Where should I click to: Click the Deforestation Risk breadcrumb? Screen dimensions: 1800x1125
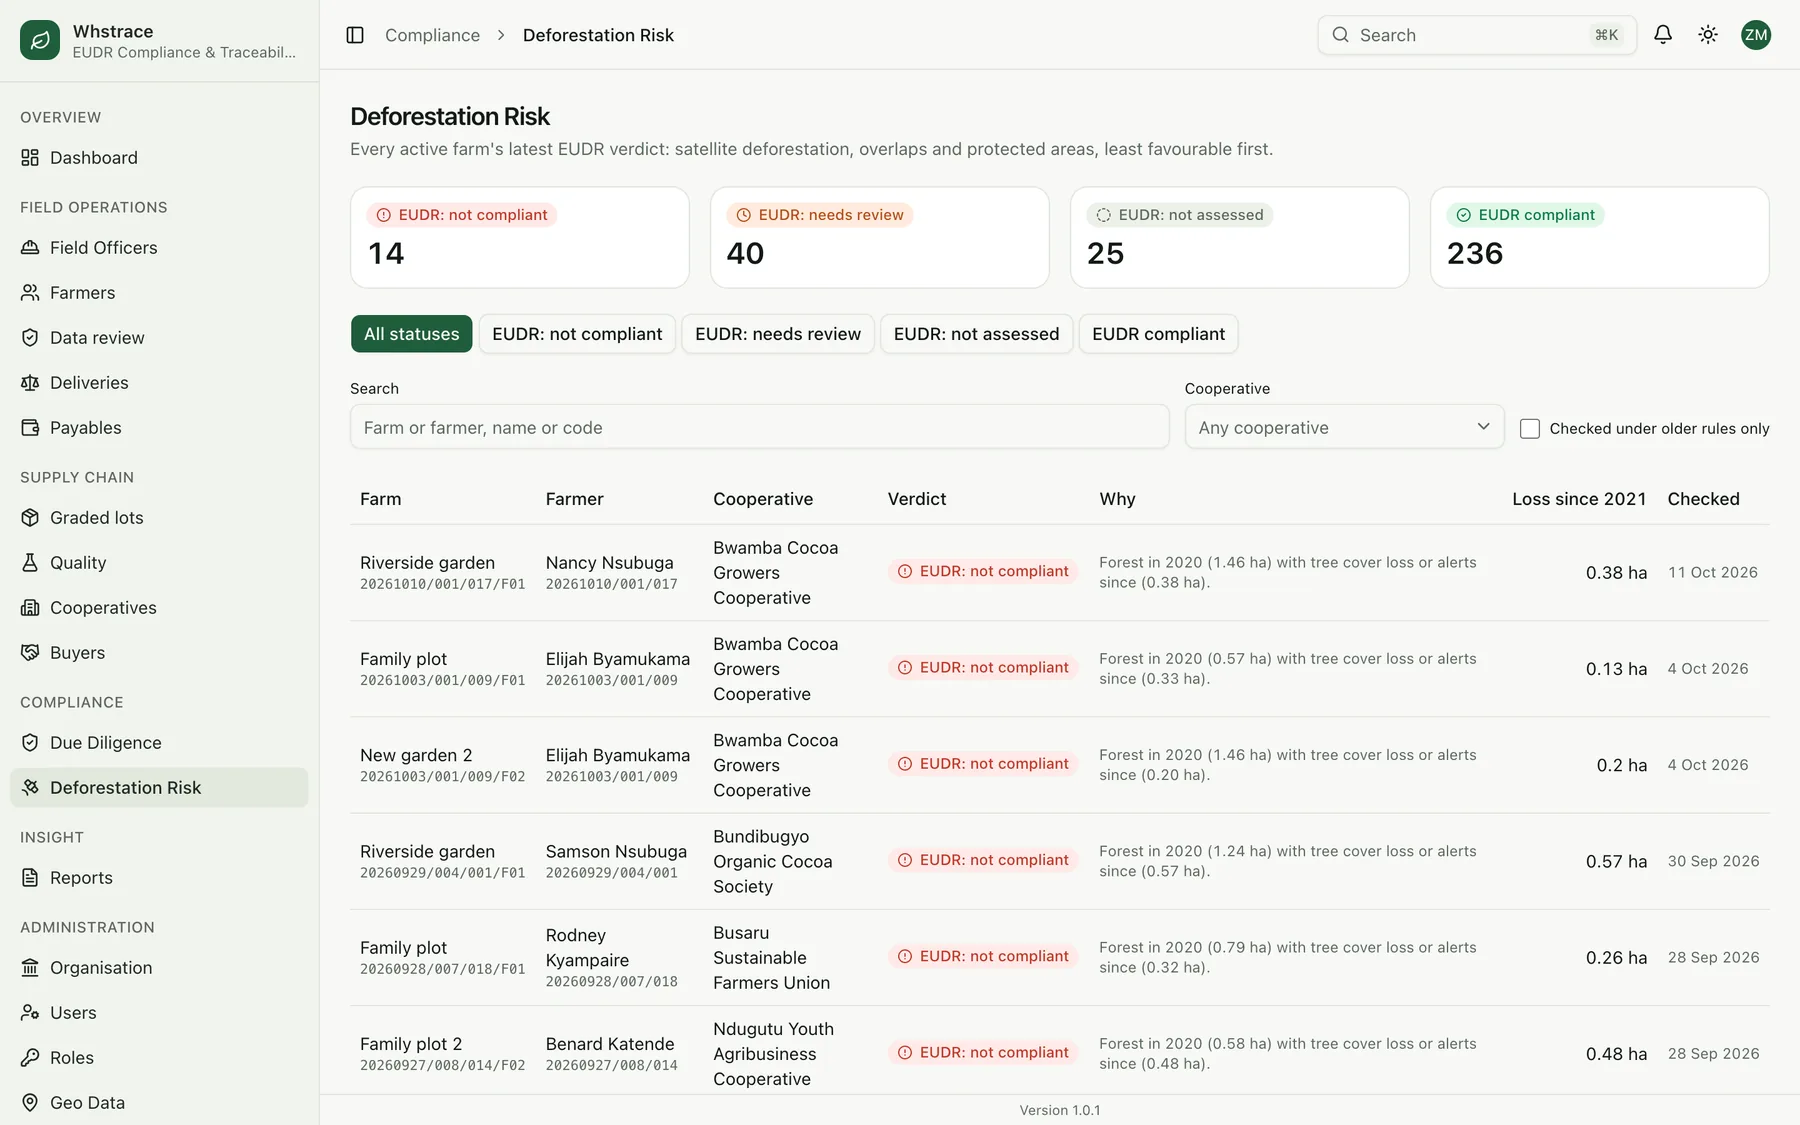[598, 35]
